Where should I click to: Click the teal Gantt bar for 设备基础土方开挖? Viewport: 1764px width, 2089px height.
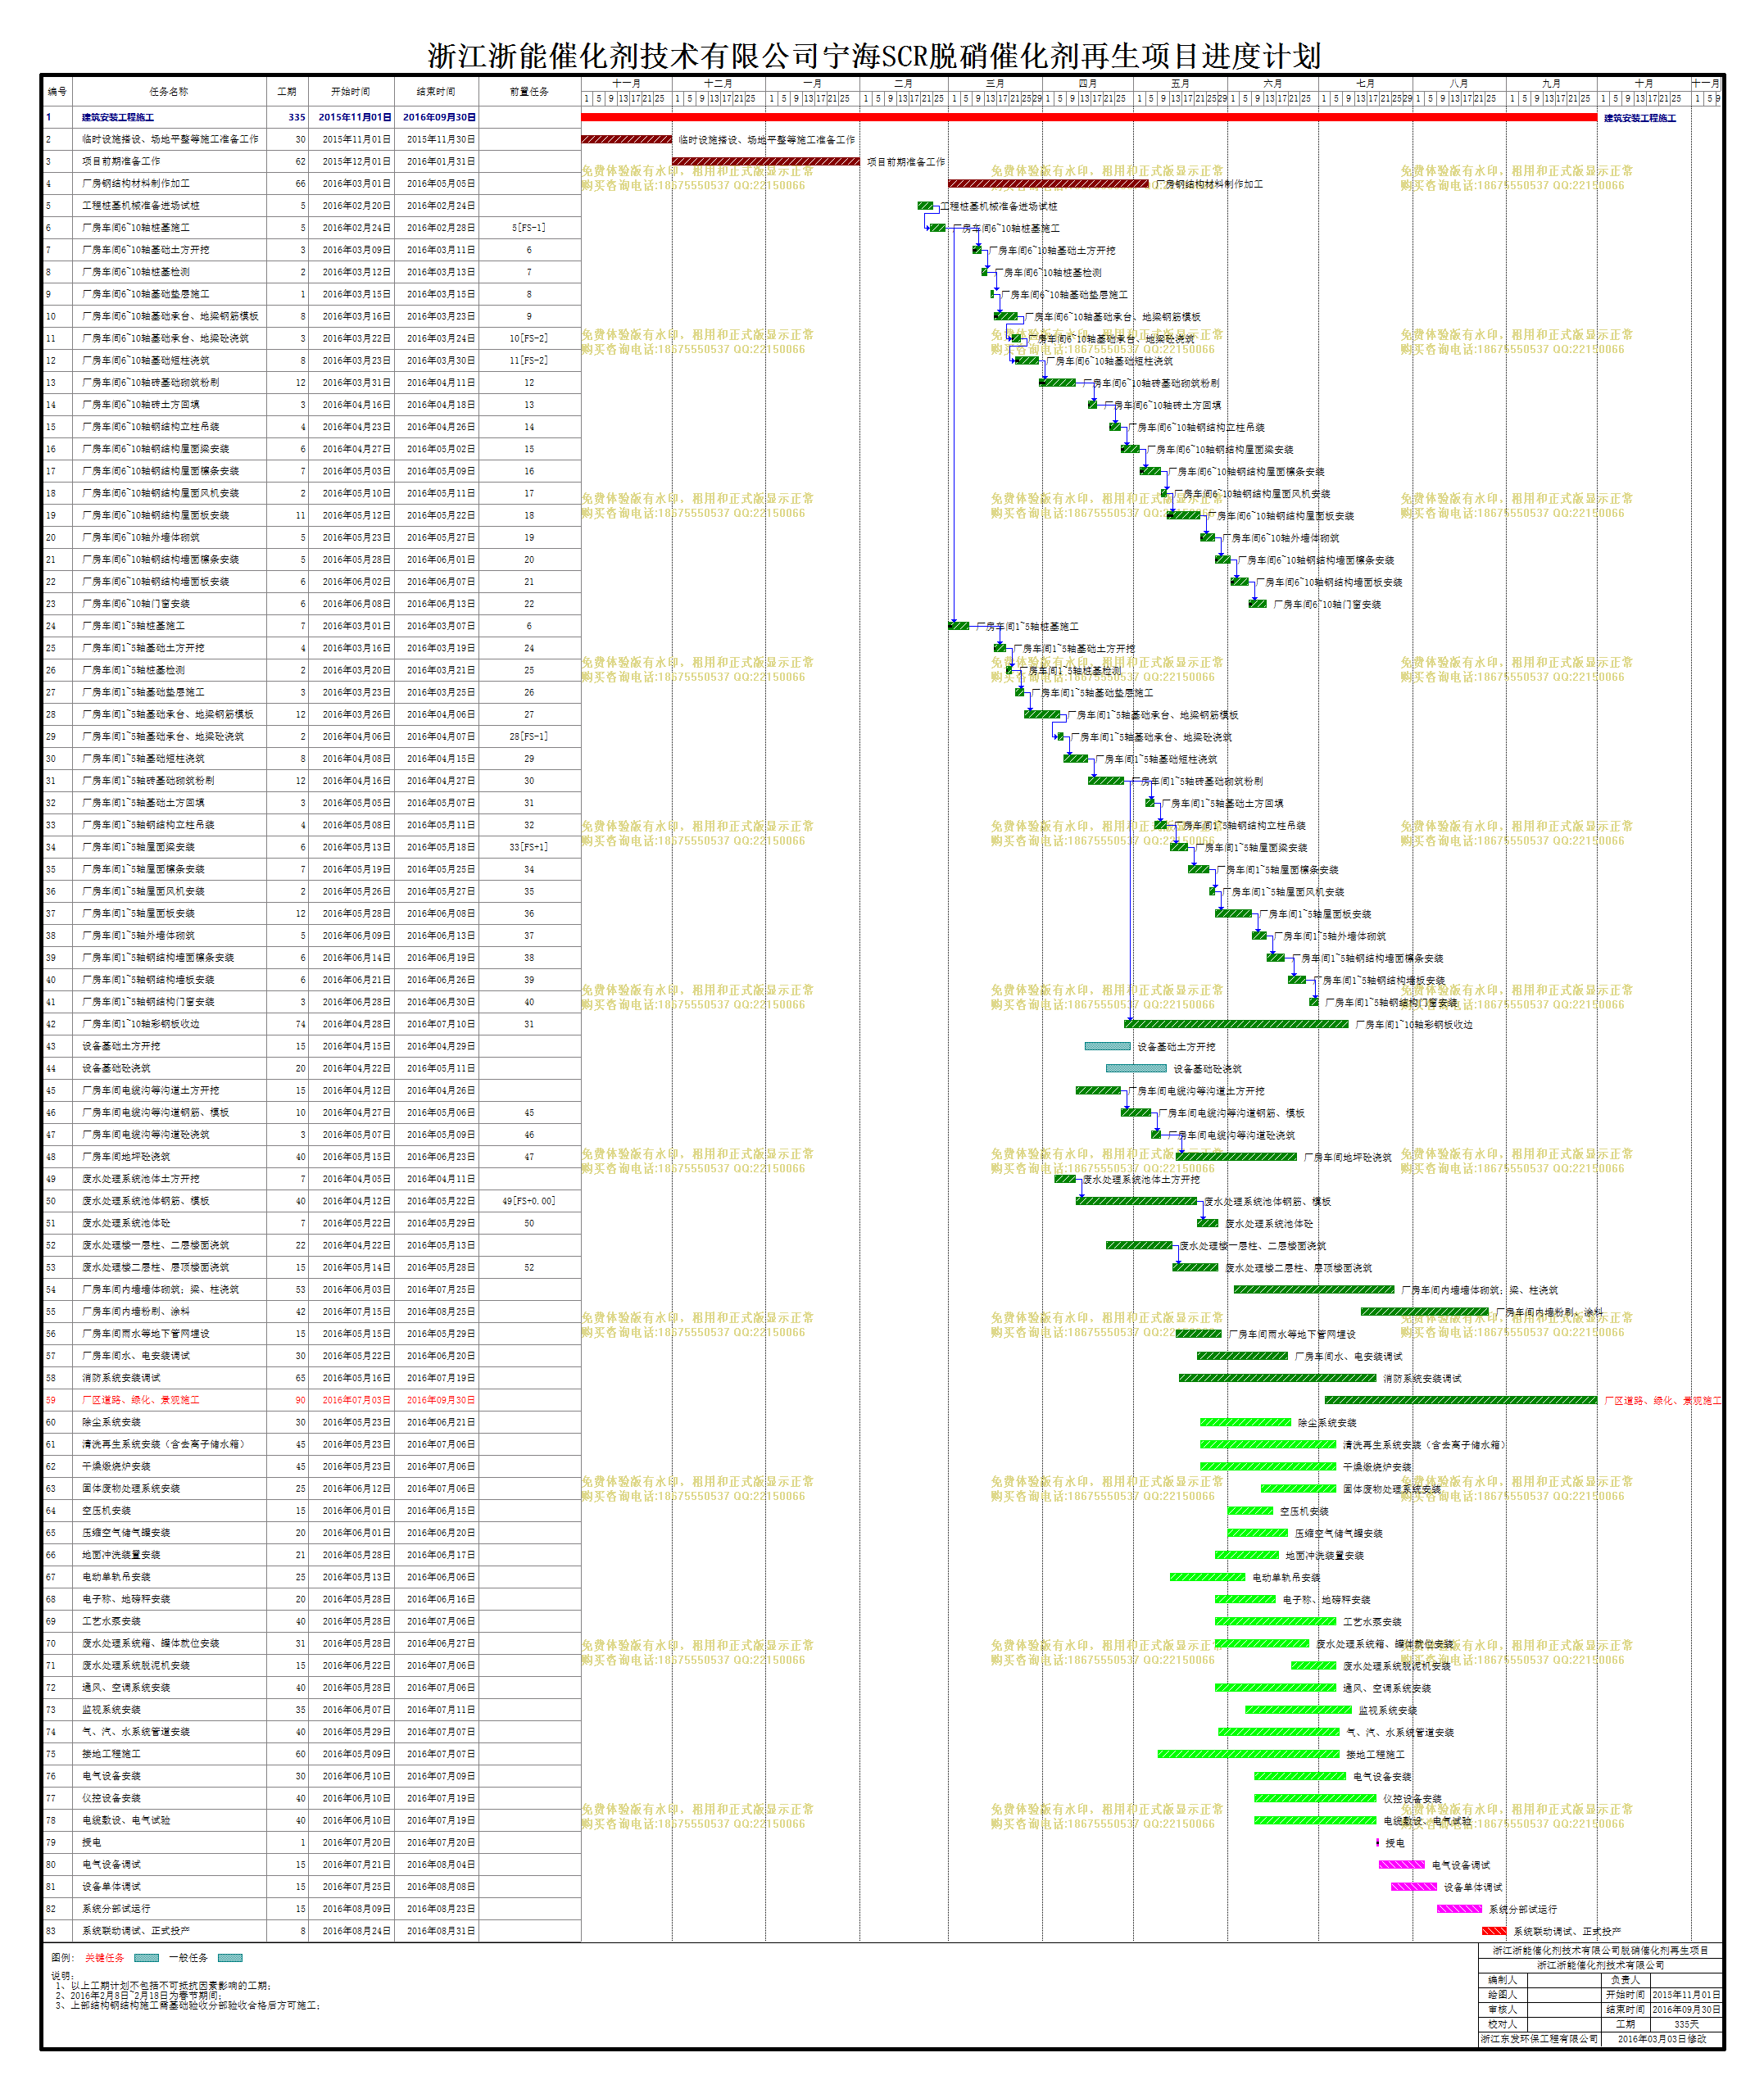(1108, 1046)
